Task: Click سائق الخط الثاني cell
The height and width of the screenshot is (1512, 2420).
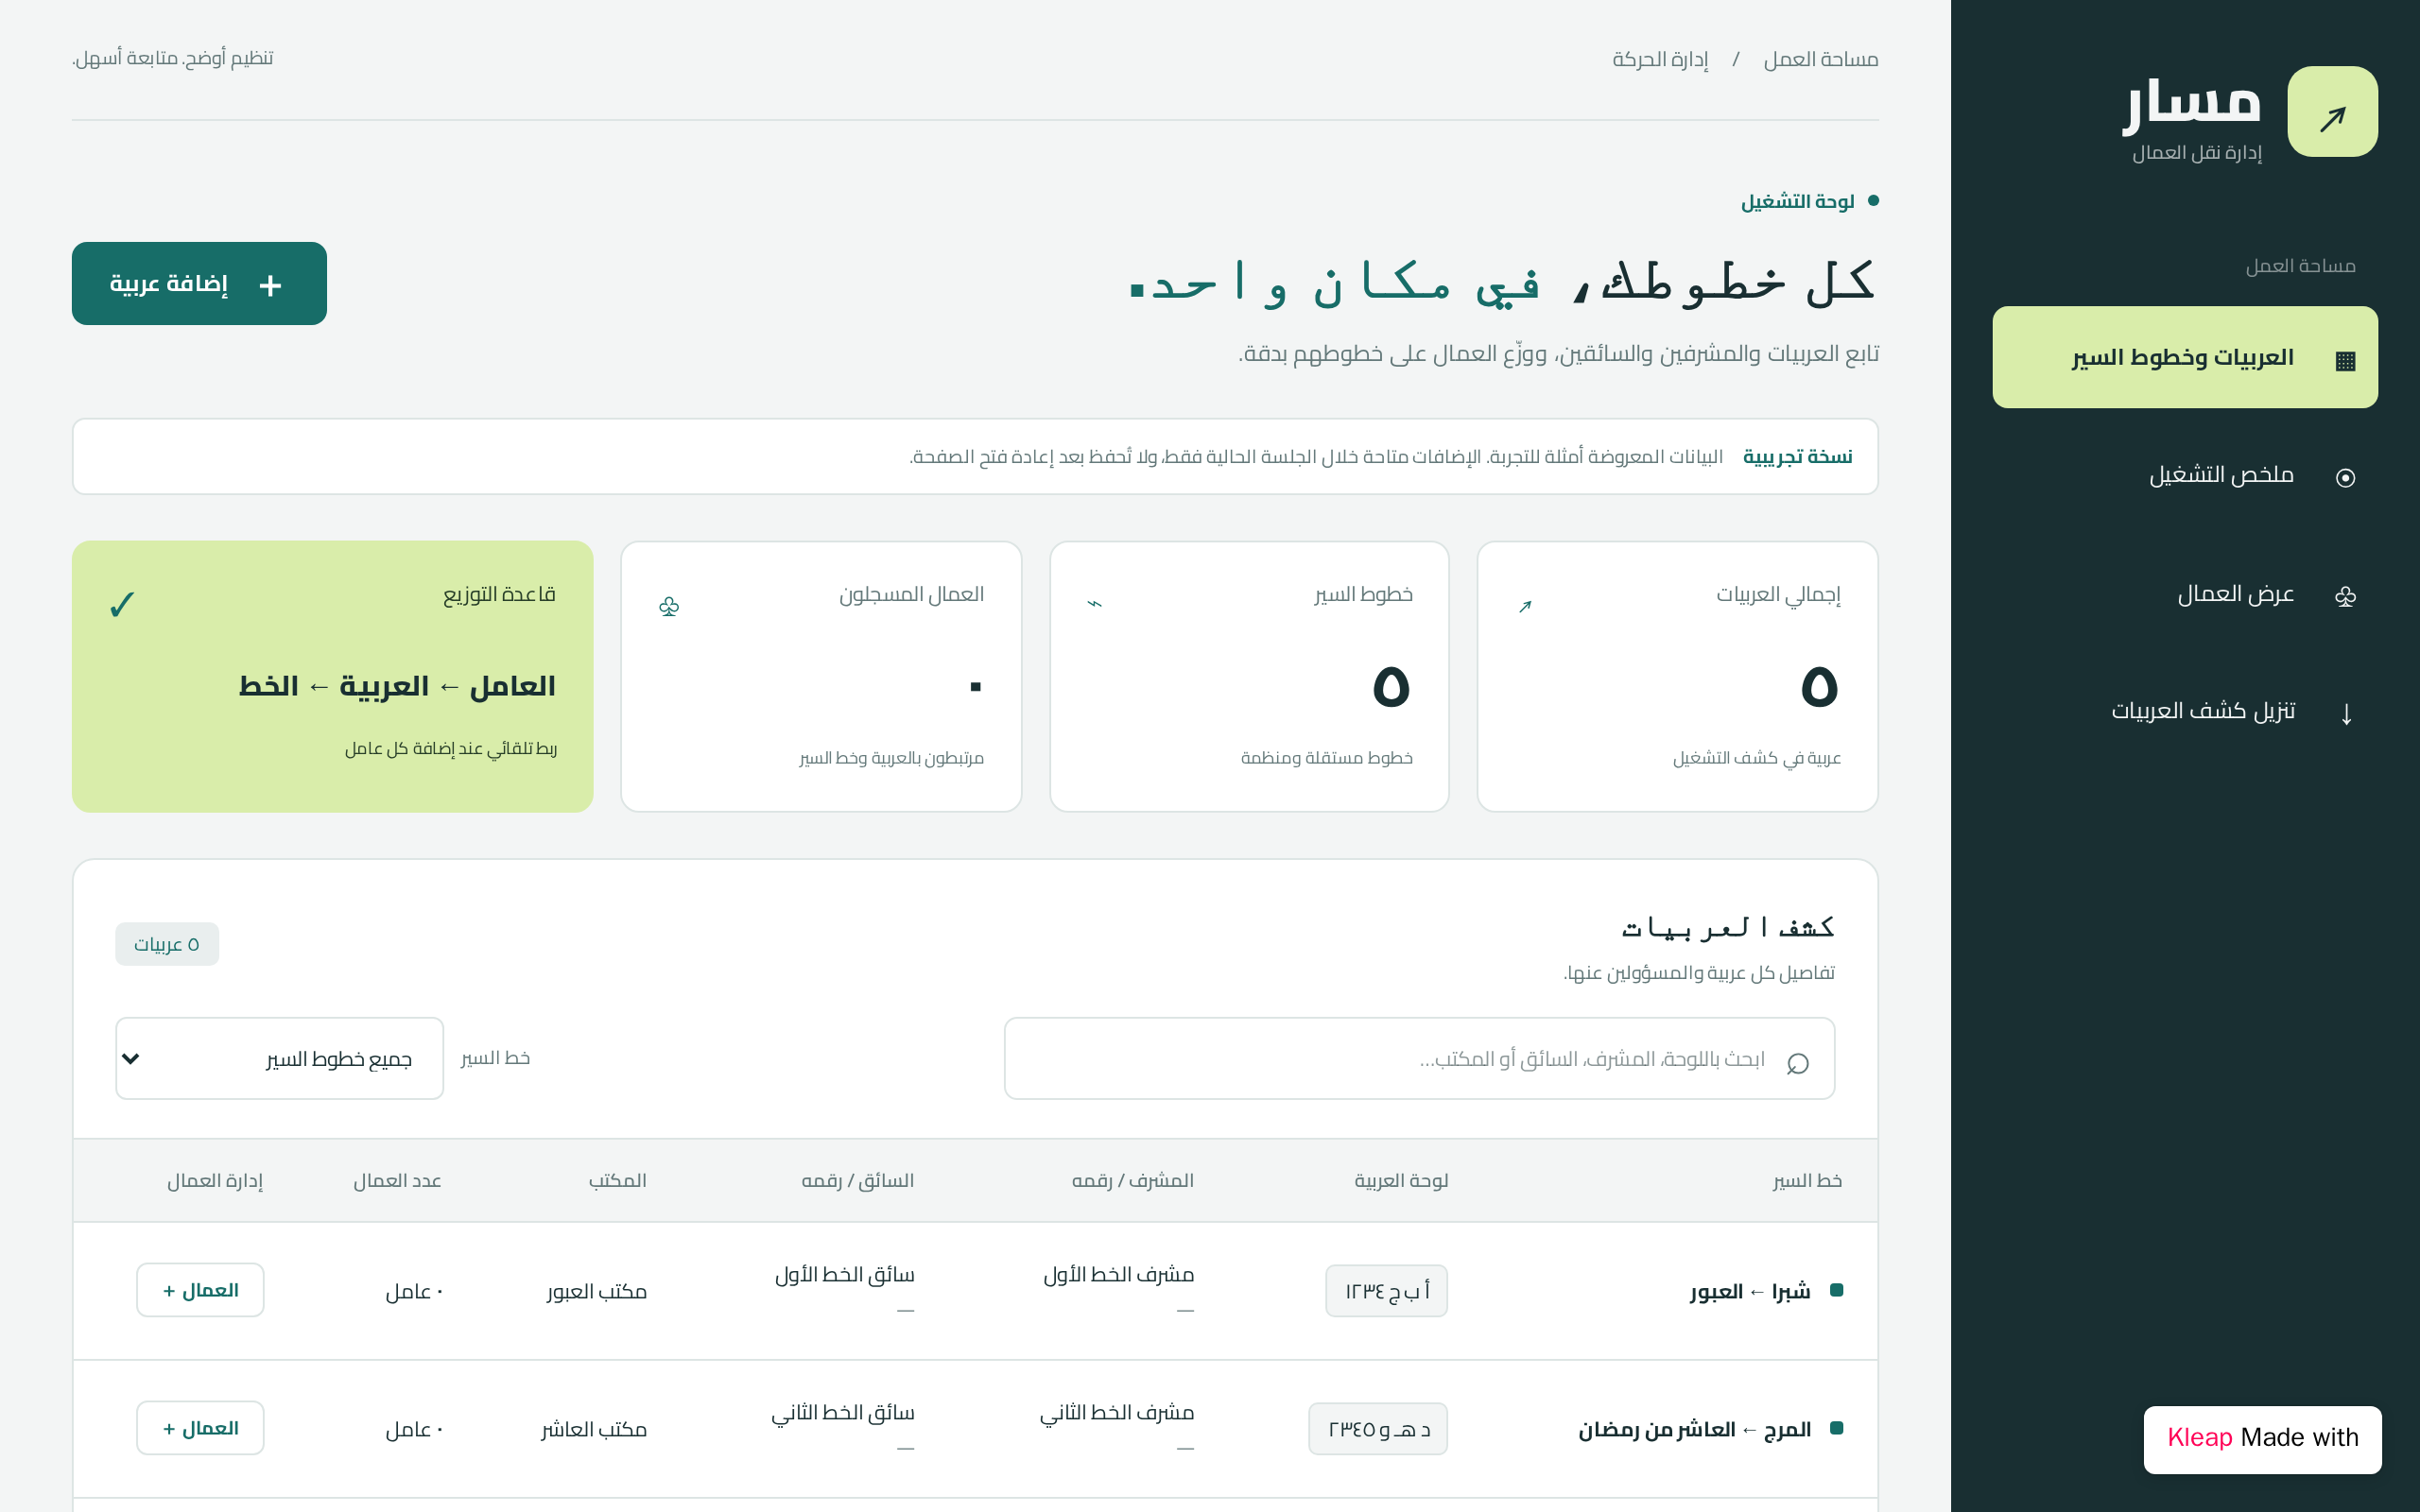Action: pyautogui.click(x=842, y=1412)
